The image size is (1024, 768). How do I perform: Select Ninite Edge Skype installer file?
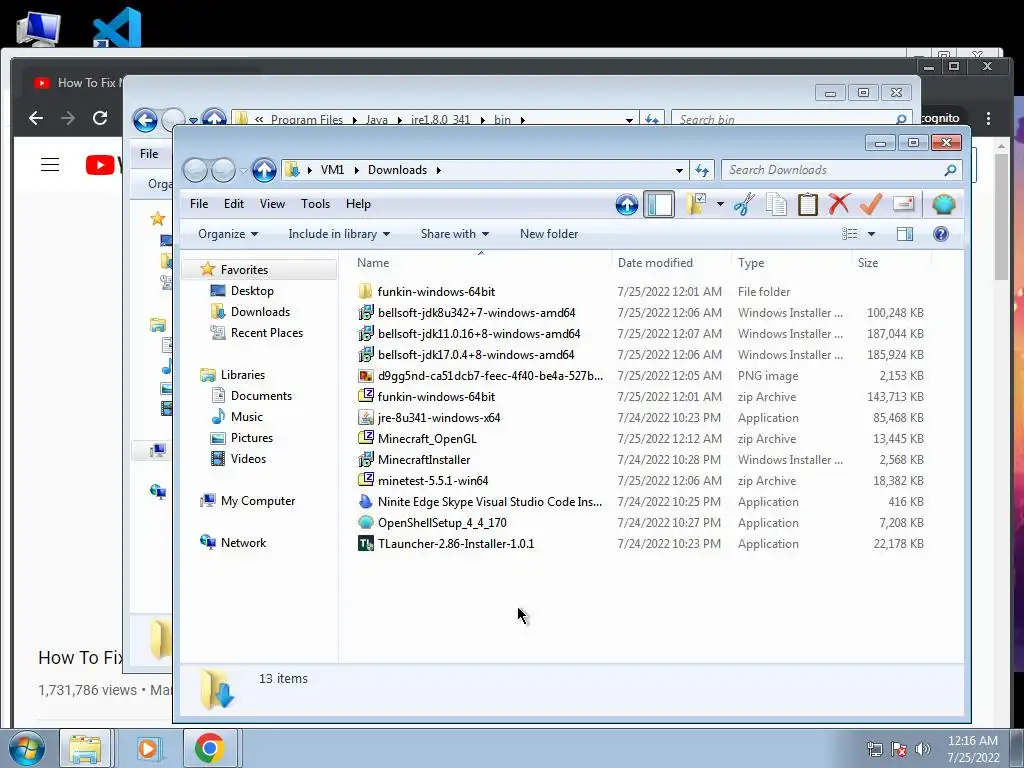(490, 502)
